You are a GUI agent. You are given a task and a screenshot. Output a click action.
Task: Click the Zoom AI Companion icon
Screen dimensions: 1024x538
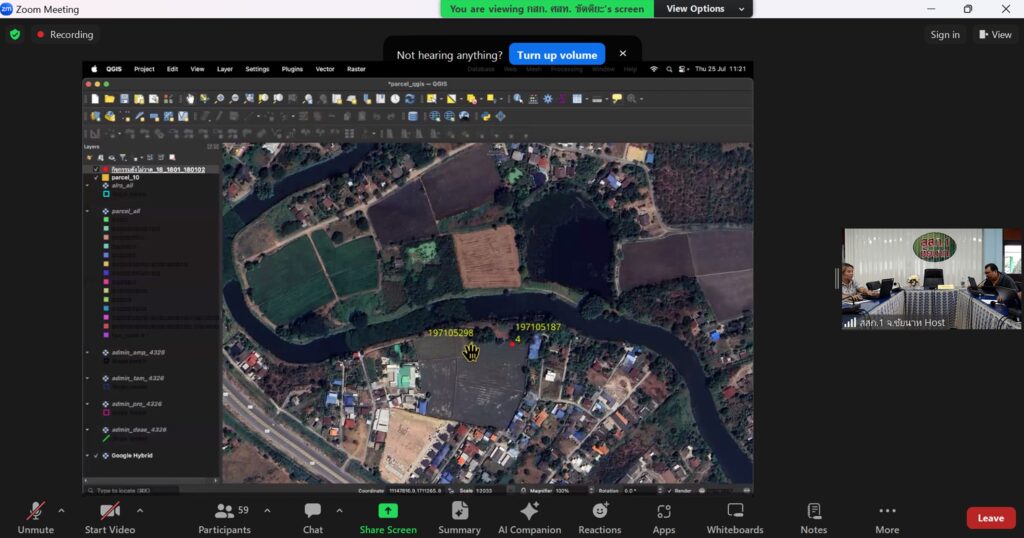(x=529, y=511)
